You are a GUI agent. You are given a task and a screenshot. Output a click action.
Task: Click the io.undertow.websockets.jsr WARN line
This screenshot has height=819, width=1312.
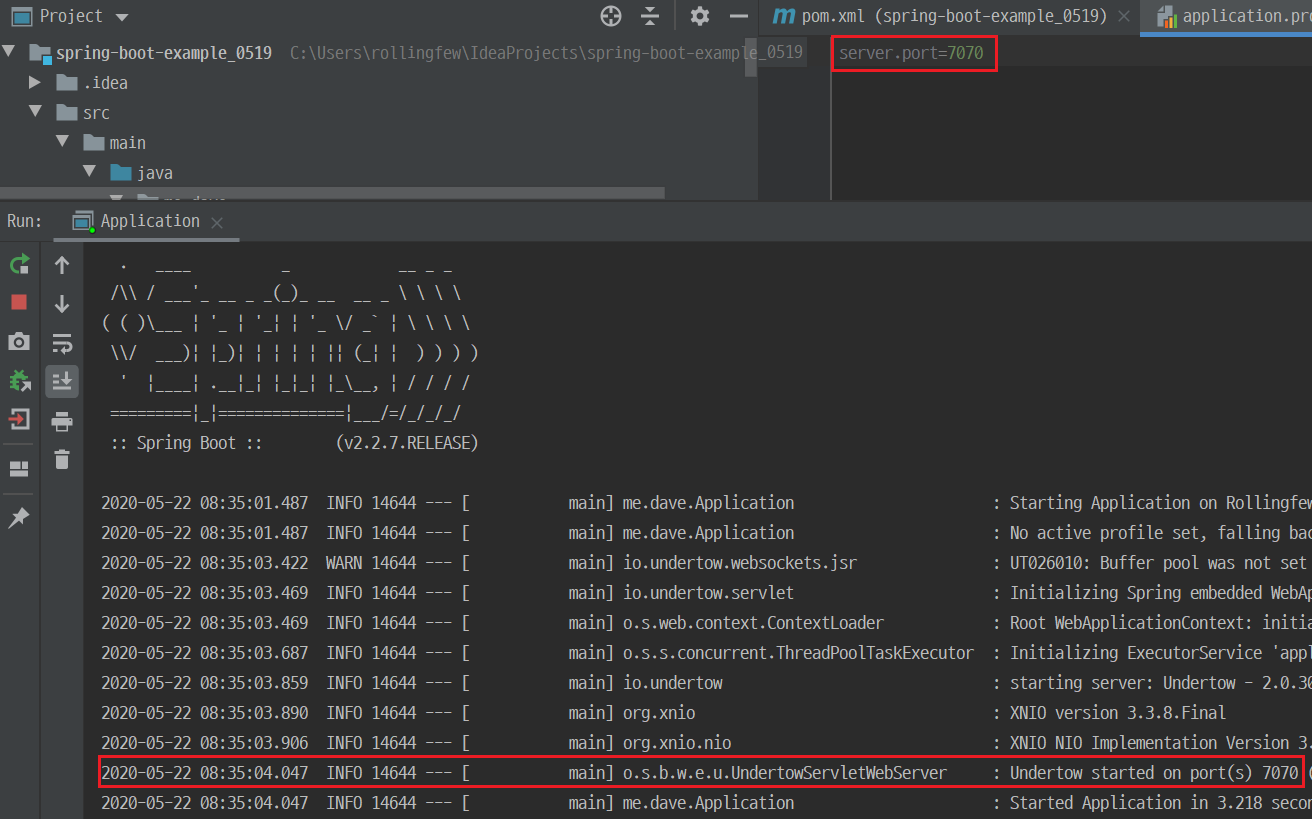[706, 563]
